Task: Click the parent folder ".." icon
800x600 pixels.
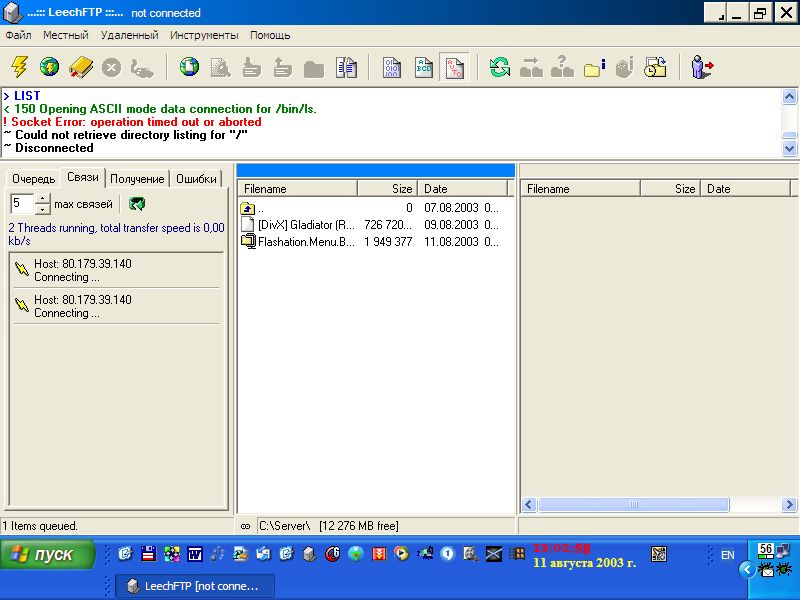Action: (x=248, y=208)
